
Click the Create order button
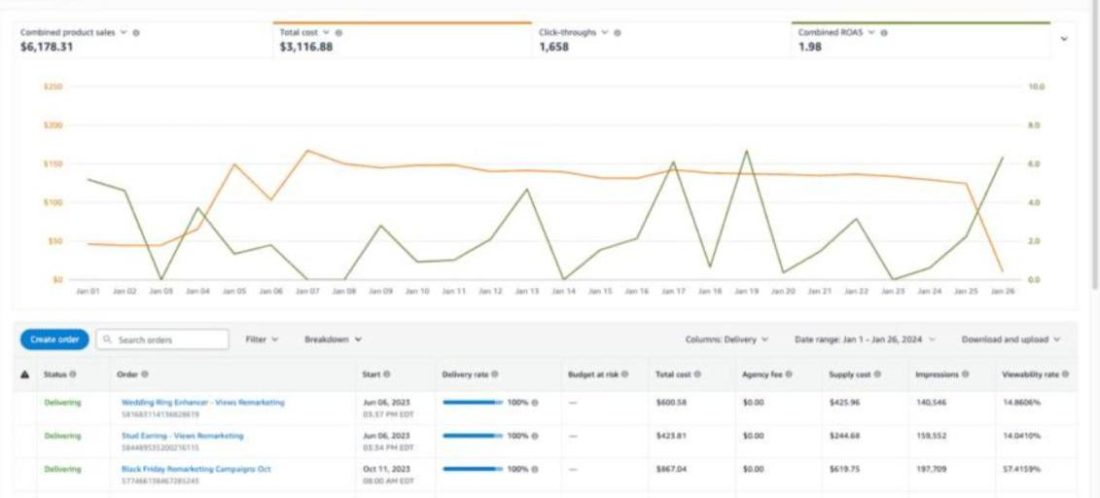[x=55, y=339]
